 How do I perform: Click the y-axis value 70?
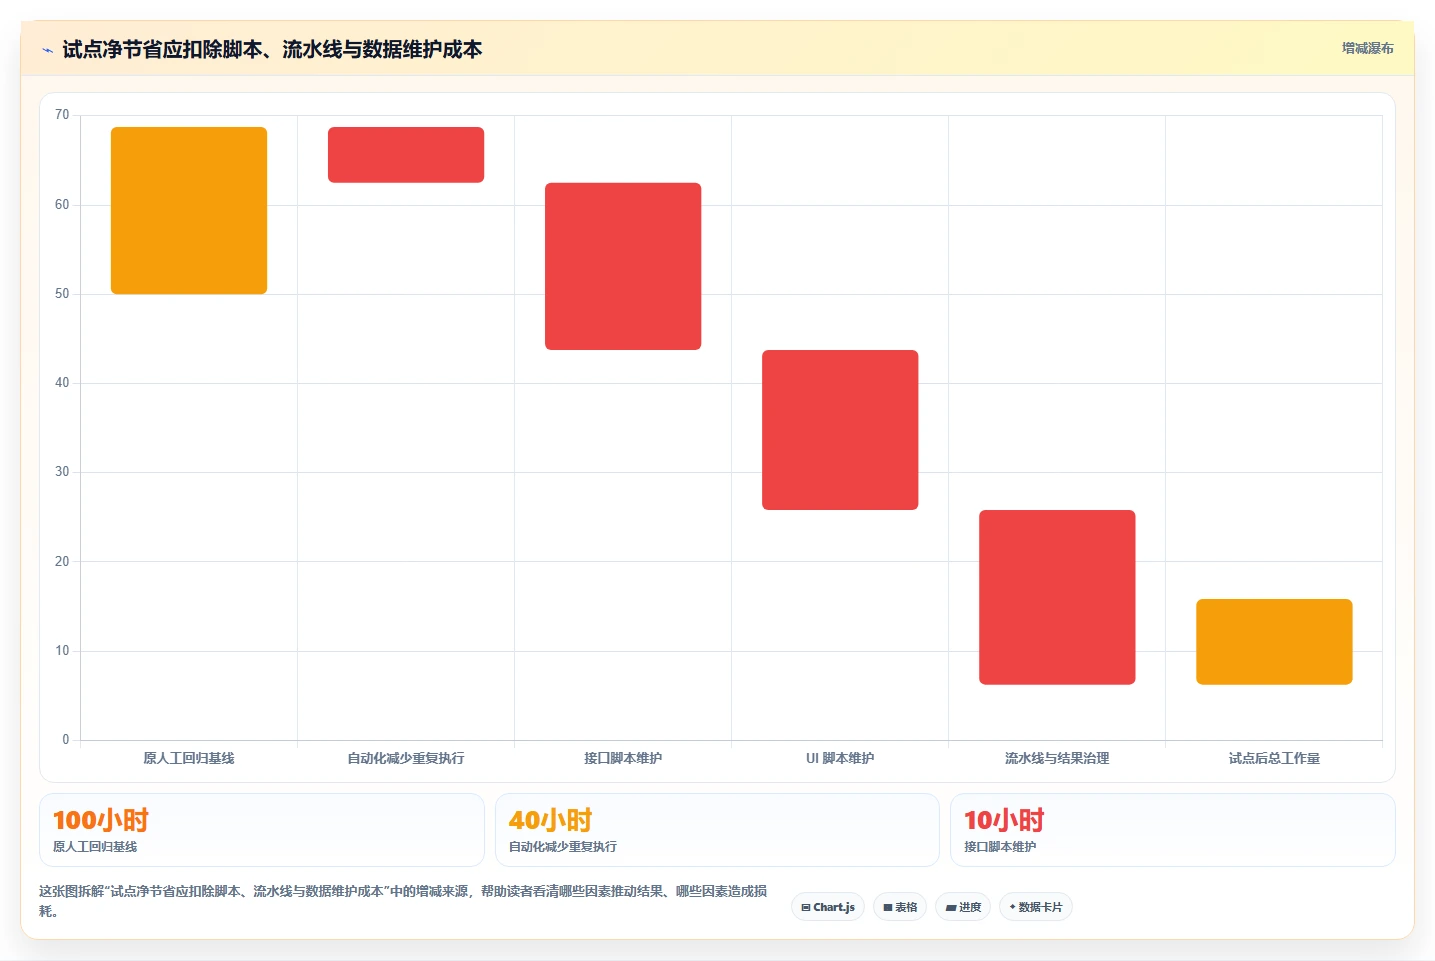(62, 115)
